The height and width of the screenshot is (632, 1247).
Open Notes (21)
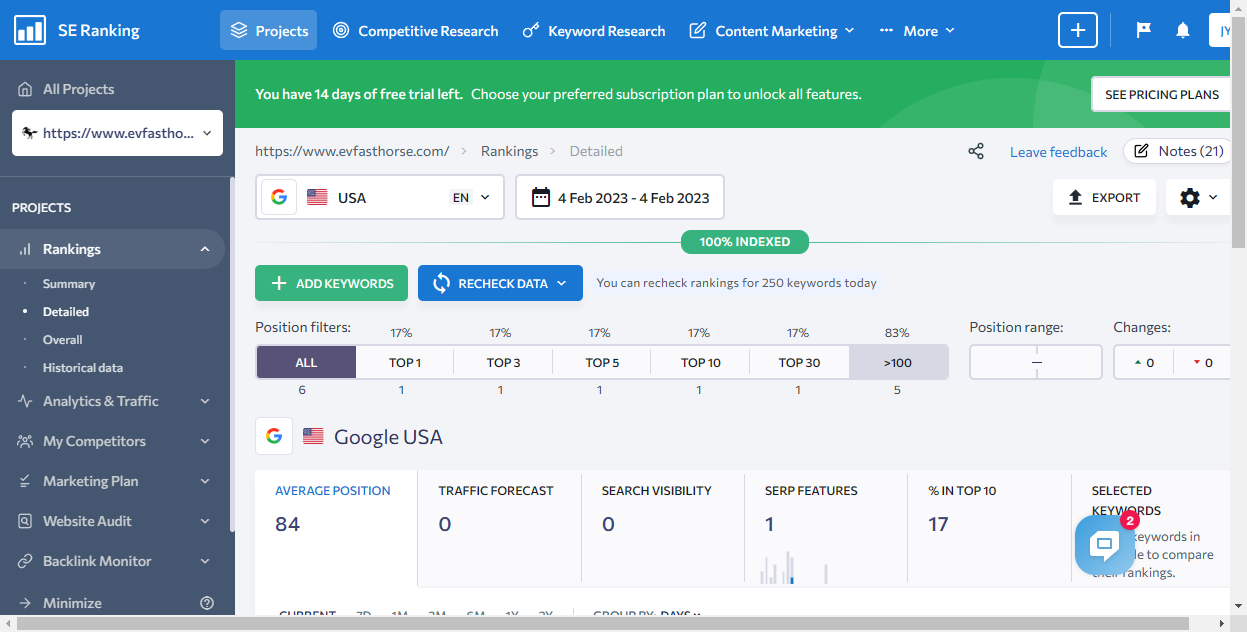pyautogui.click(x=1178, y=151)
